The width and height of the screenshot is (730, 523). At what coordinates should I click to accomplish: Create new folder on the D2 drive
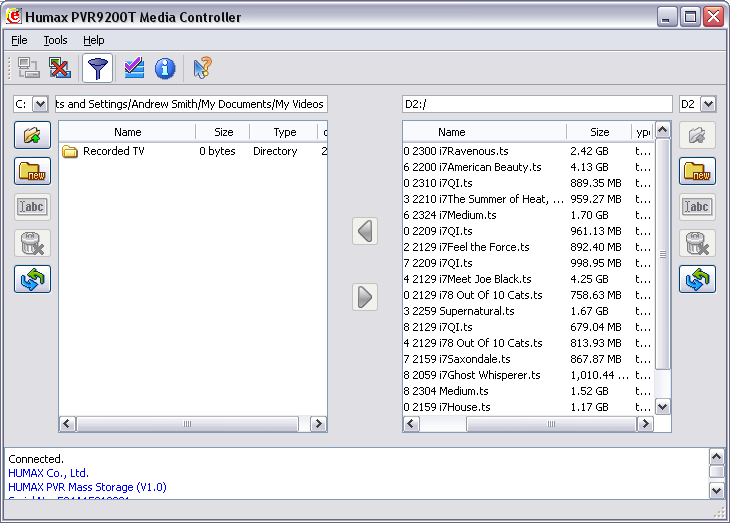point(697,171)
